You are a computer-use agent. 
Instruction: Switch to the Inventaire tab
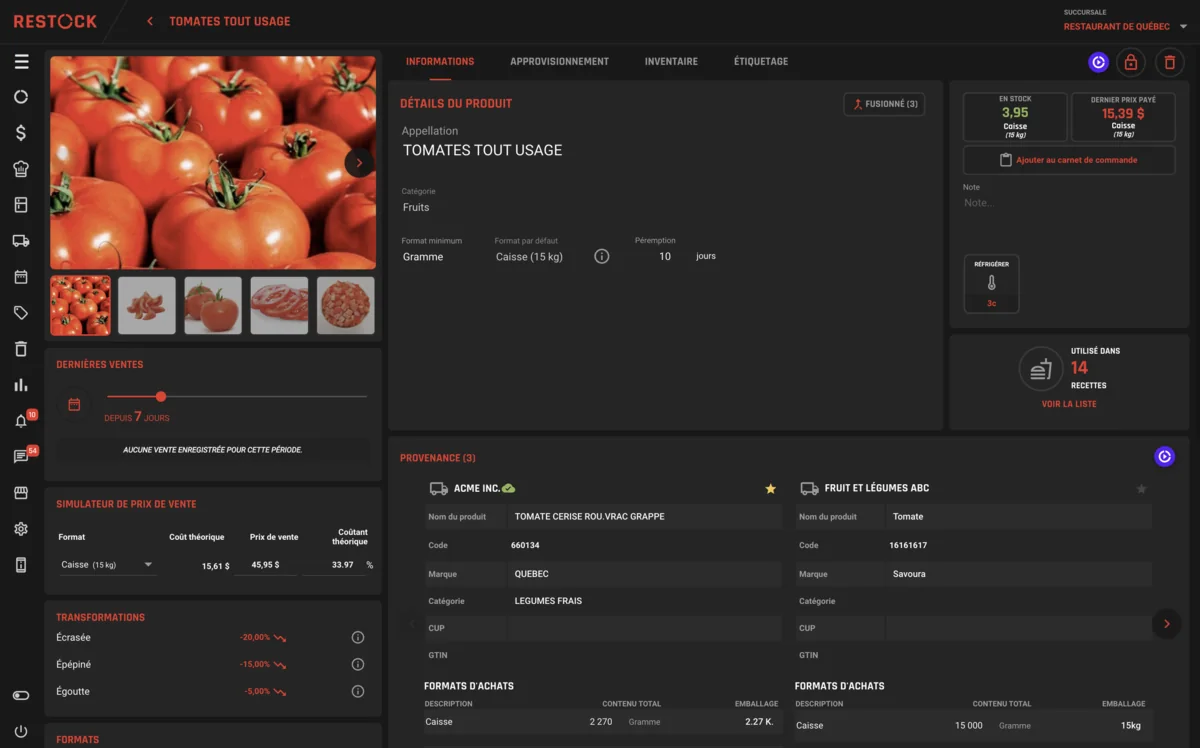pyautogui.click(x=671, y=62)
